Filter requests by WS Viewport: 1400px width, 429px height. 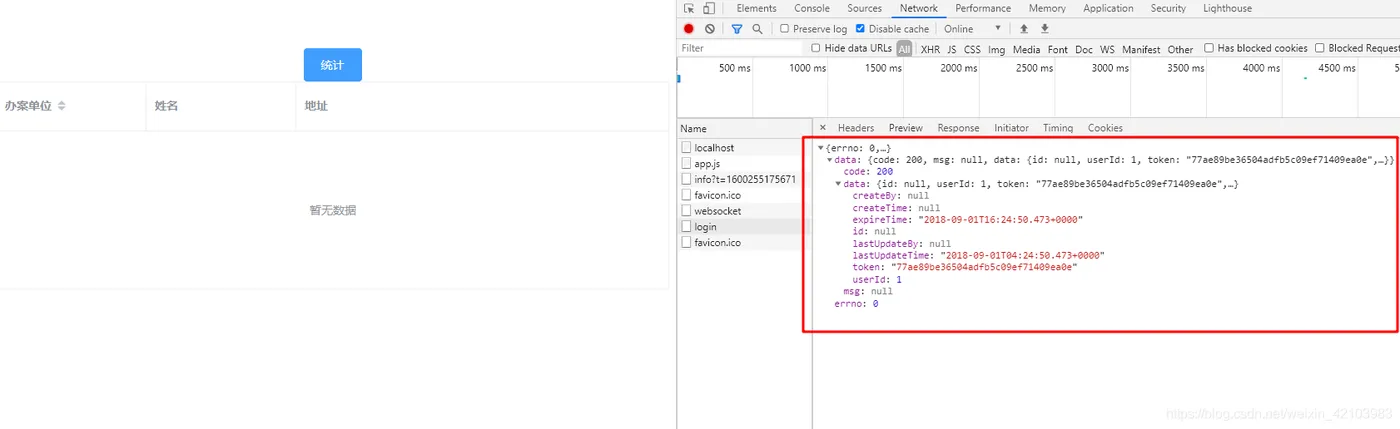1107,49
